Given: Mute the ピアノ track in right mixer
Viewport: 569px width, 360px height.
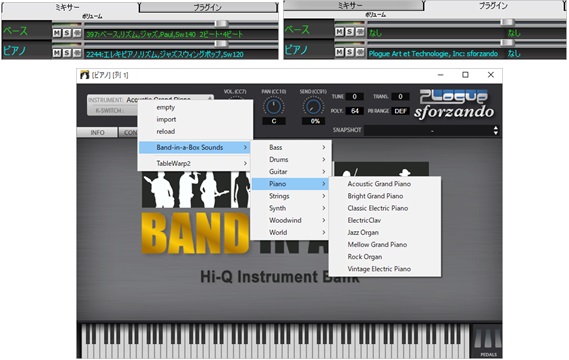Looking at the screenshot, I should point(339,52).
